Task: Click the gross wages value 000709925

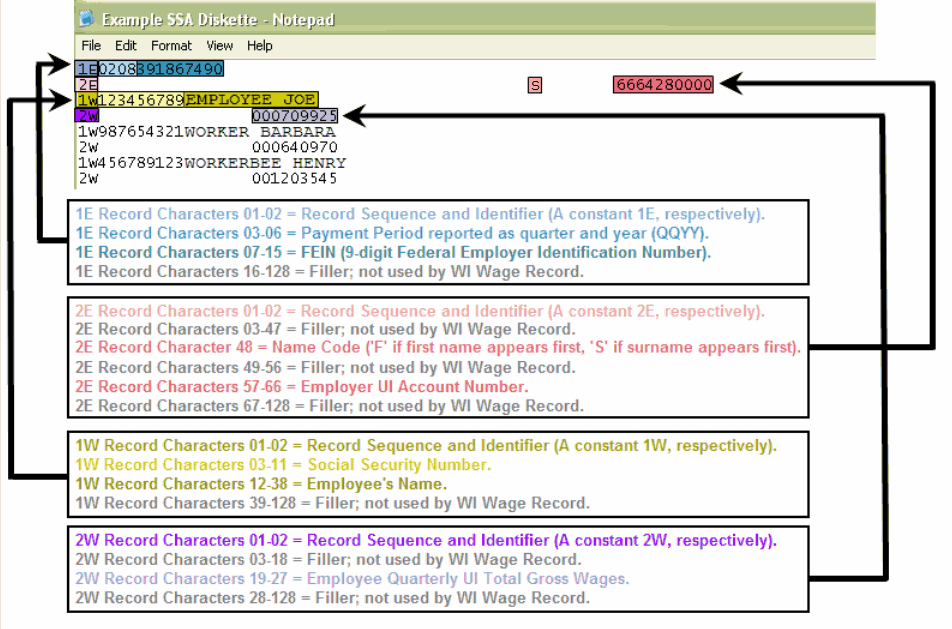Action: click(x=294, y=116)
